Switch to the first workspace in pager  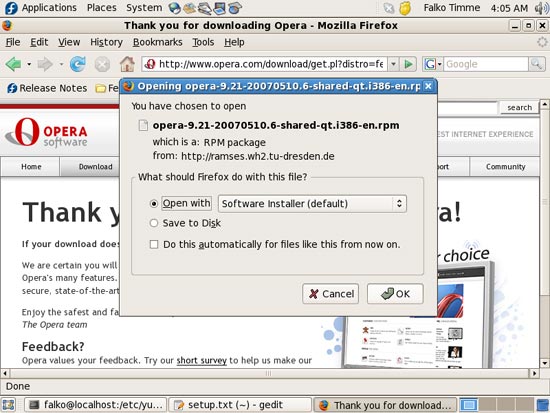[x=469, y=405]
